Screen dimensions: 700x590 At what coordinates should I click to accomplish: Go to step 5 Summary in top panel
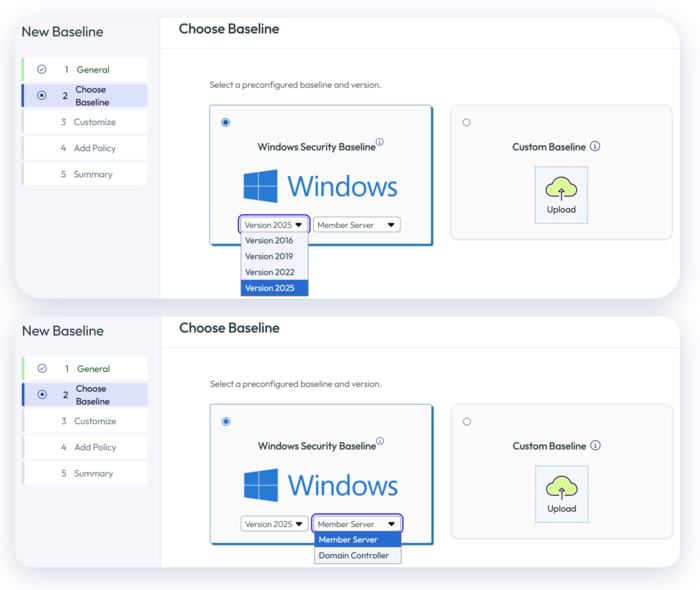[x=84, y=174]
